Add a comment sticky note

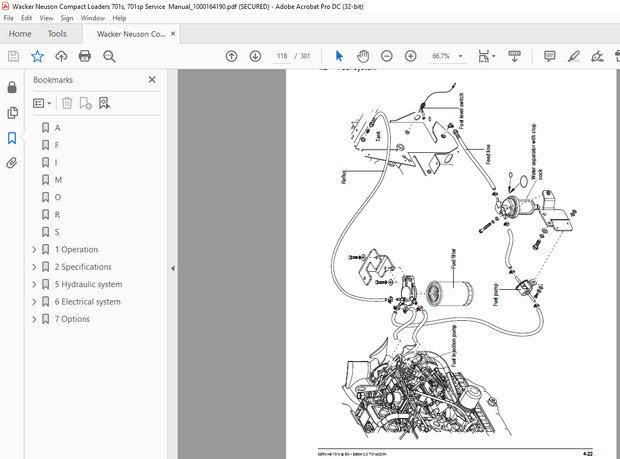coord(550,56)
